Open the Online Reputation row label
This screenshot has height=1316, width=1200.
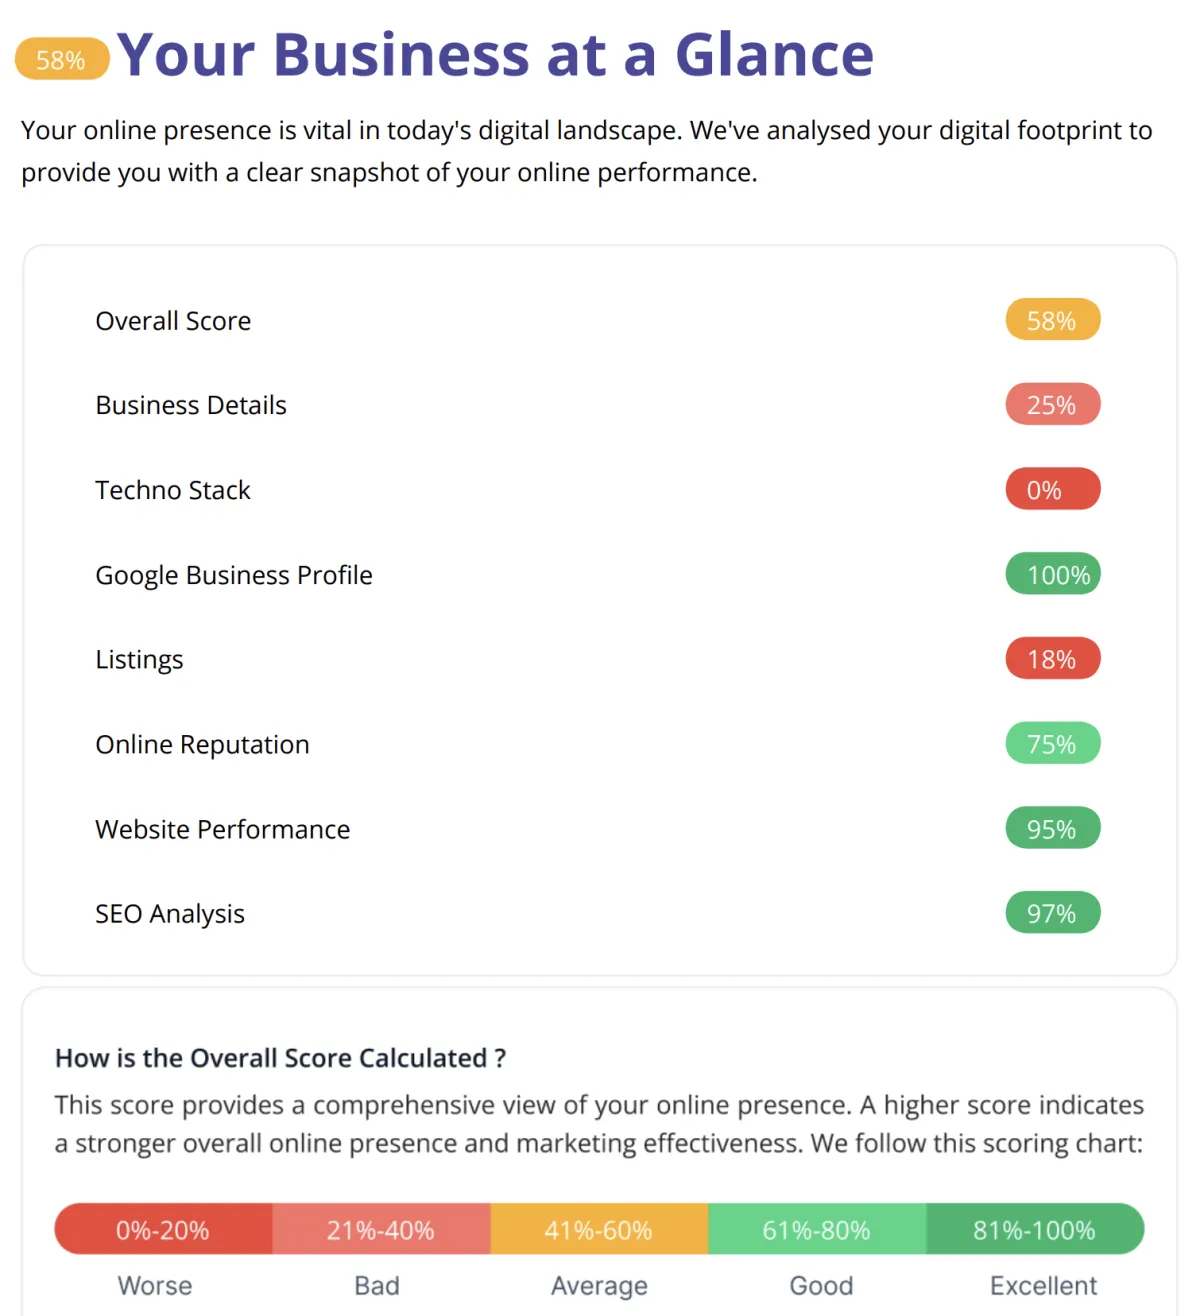pyautogui.click(x=202, y=745)
